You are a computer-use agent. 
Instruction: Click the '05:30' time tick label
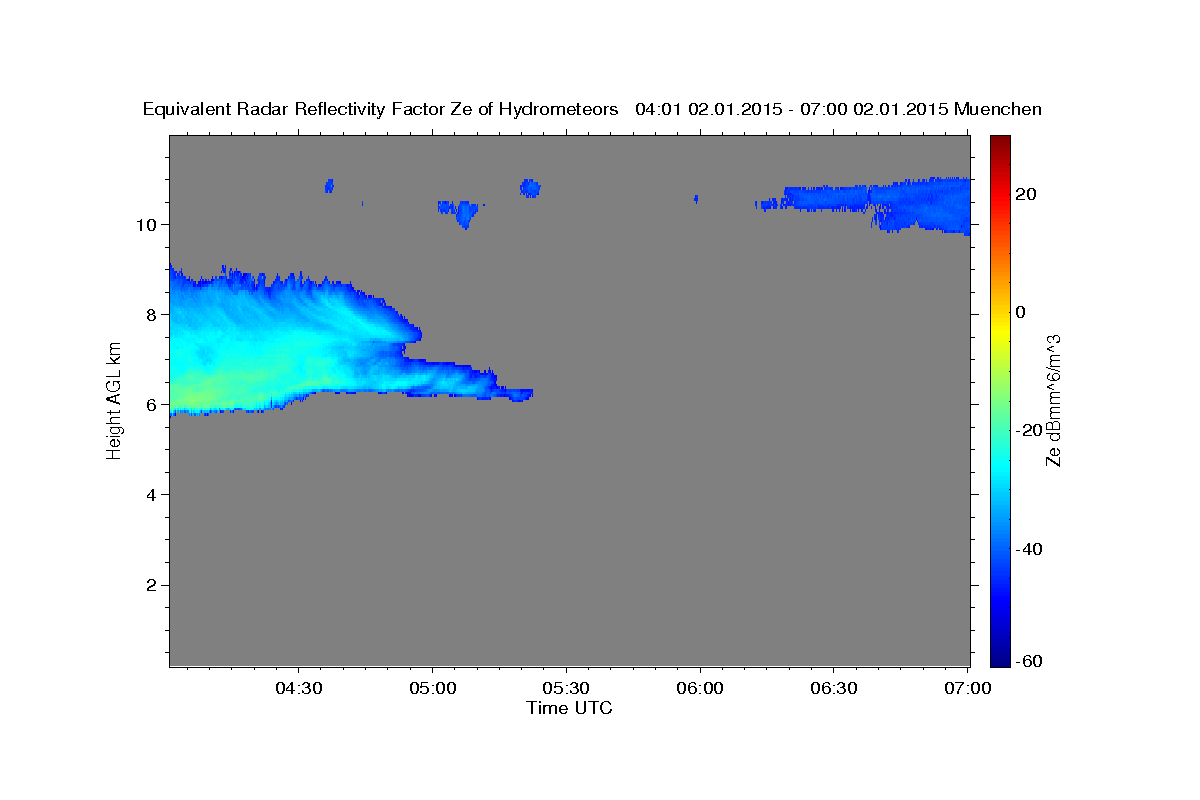point(566,689)
